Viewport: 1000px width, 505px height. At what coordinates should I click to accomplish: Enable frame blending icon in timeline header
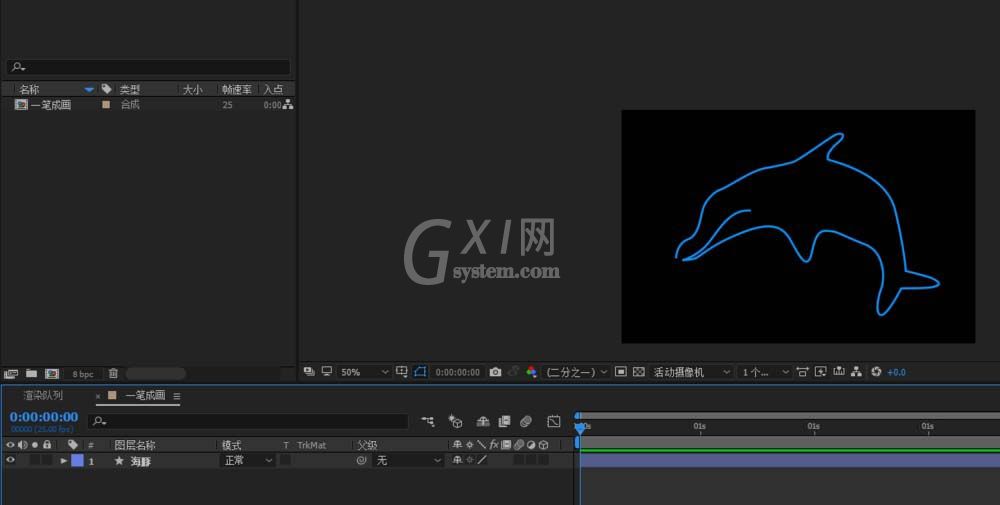tap(504, 421)
